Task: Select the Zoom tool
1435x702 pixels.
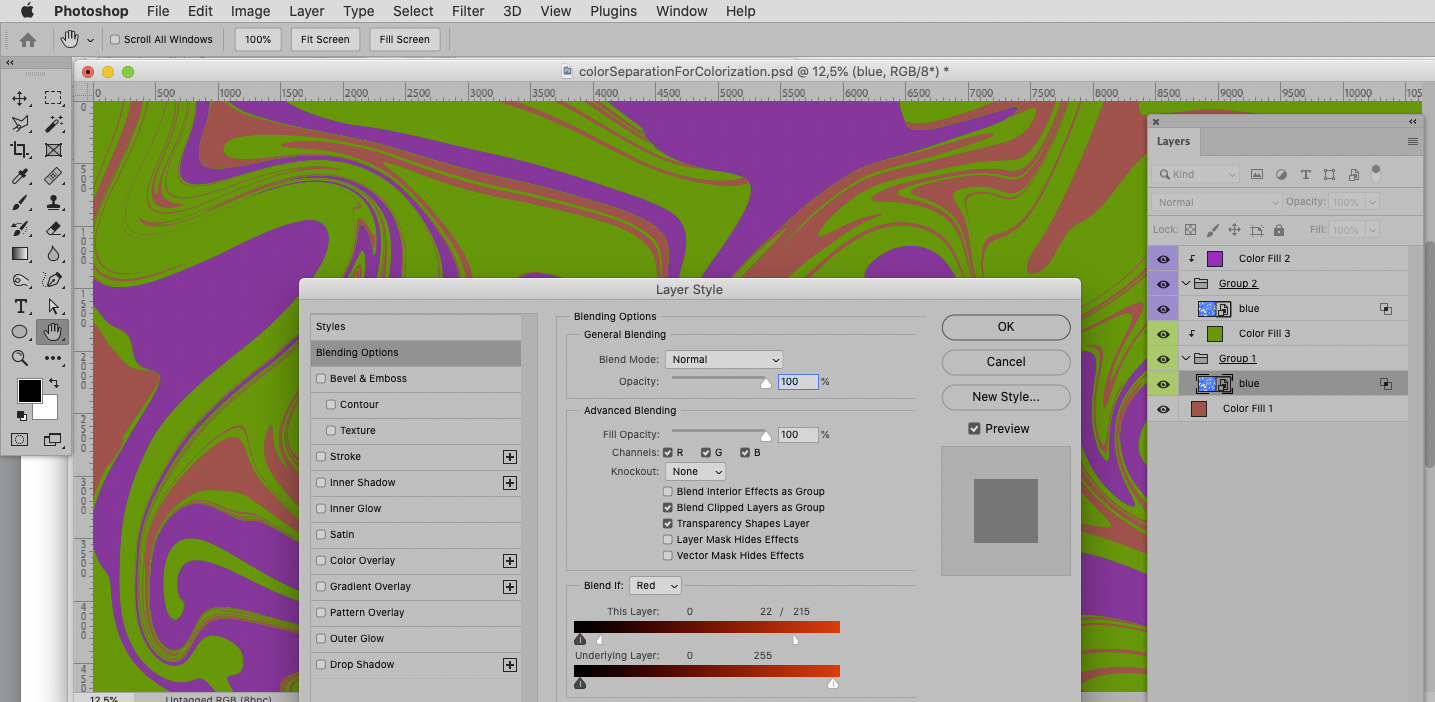Action: click(21, 358)
